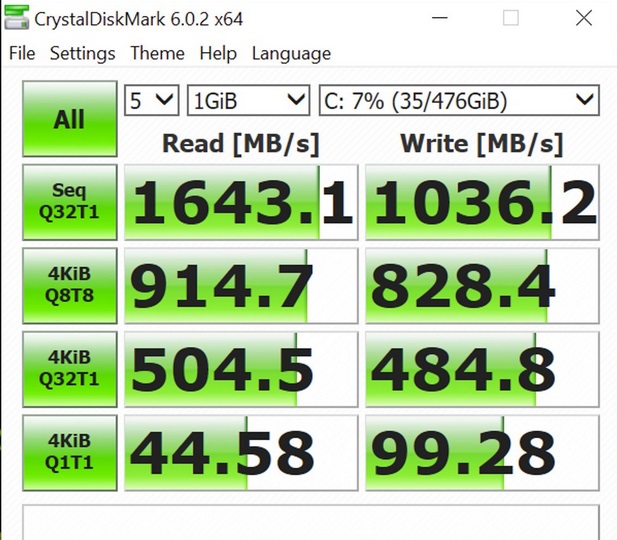The width and height of the screenshot is (617, 540).
Task: Open the File menu
Action: (x=22, y=53)
